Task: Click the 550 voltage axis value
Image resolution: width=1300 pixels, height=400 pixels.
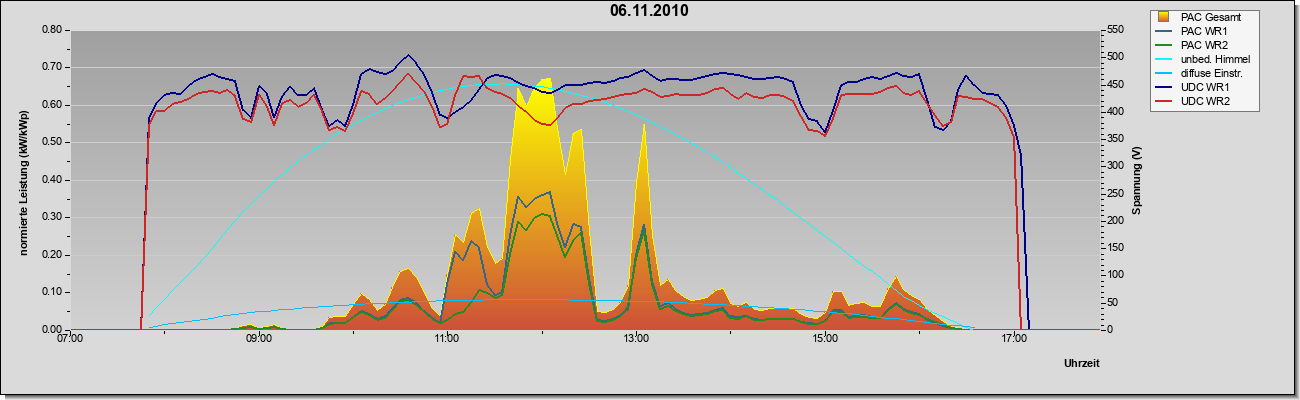Action: pos(1112,30)
